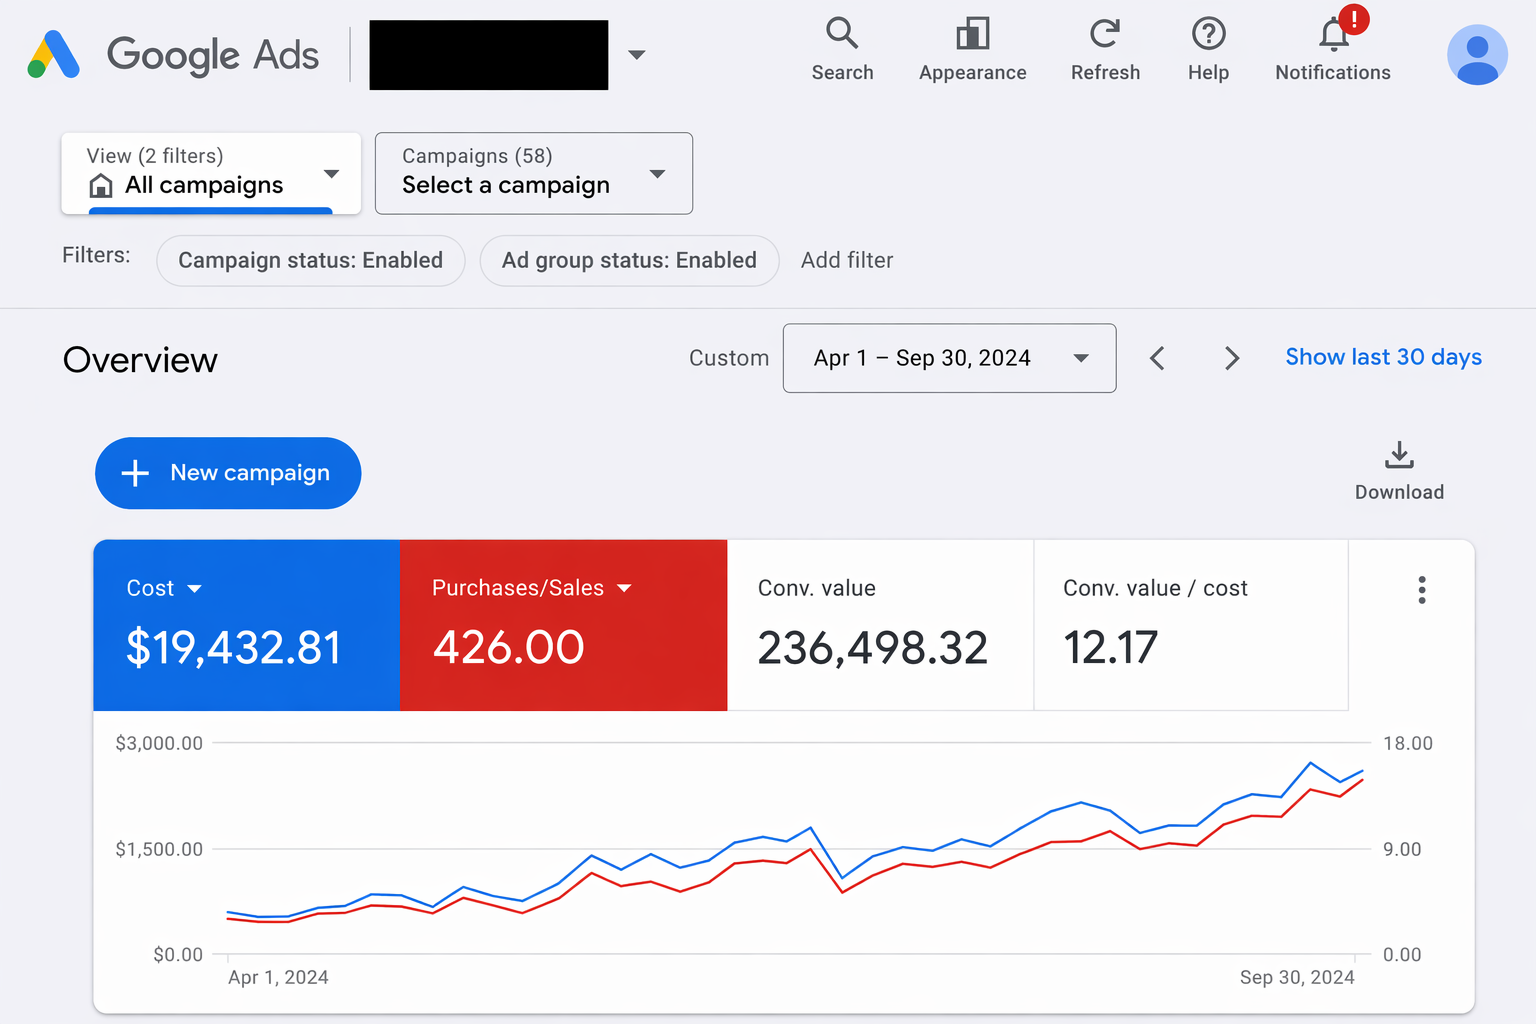Open the date range dropdown
1536x1024 pixels.
point(948,358)
